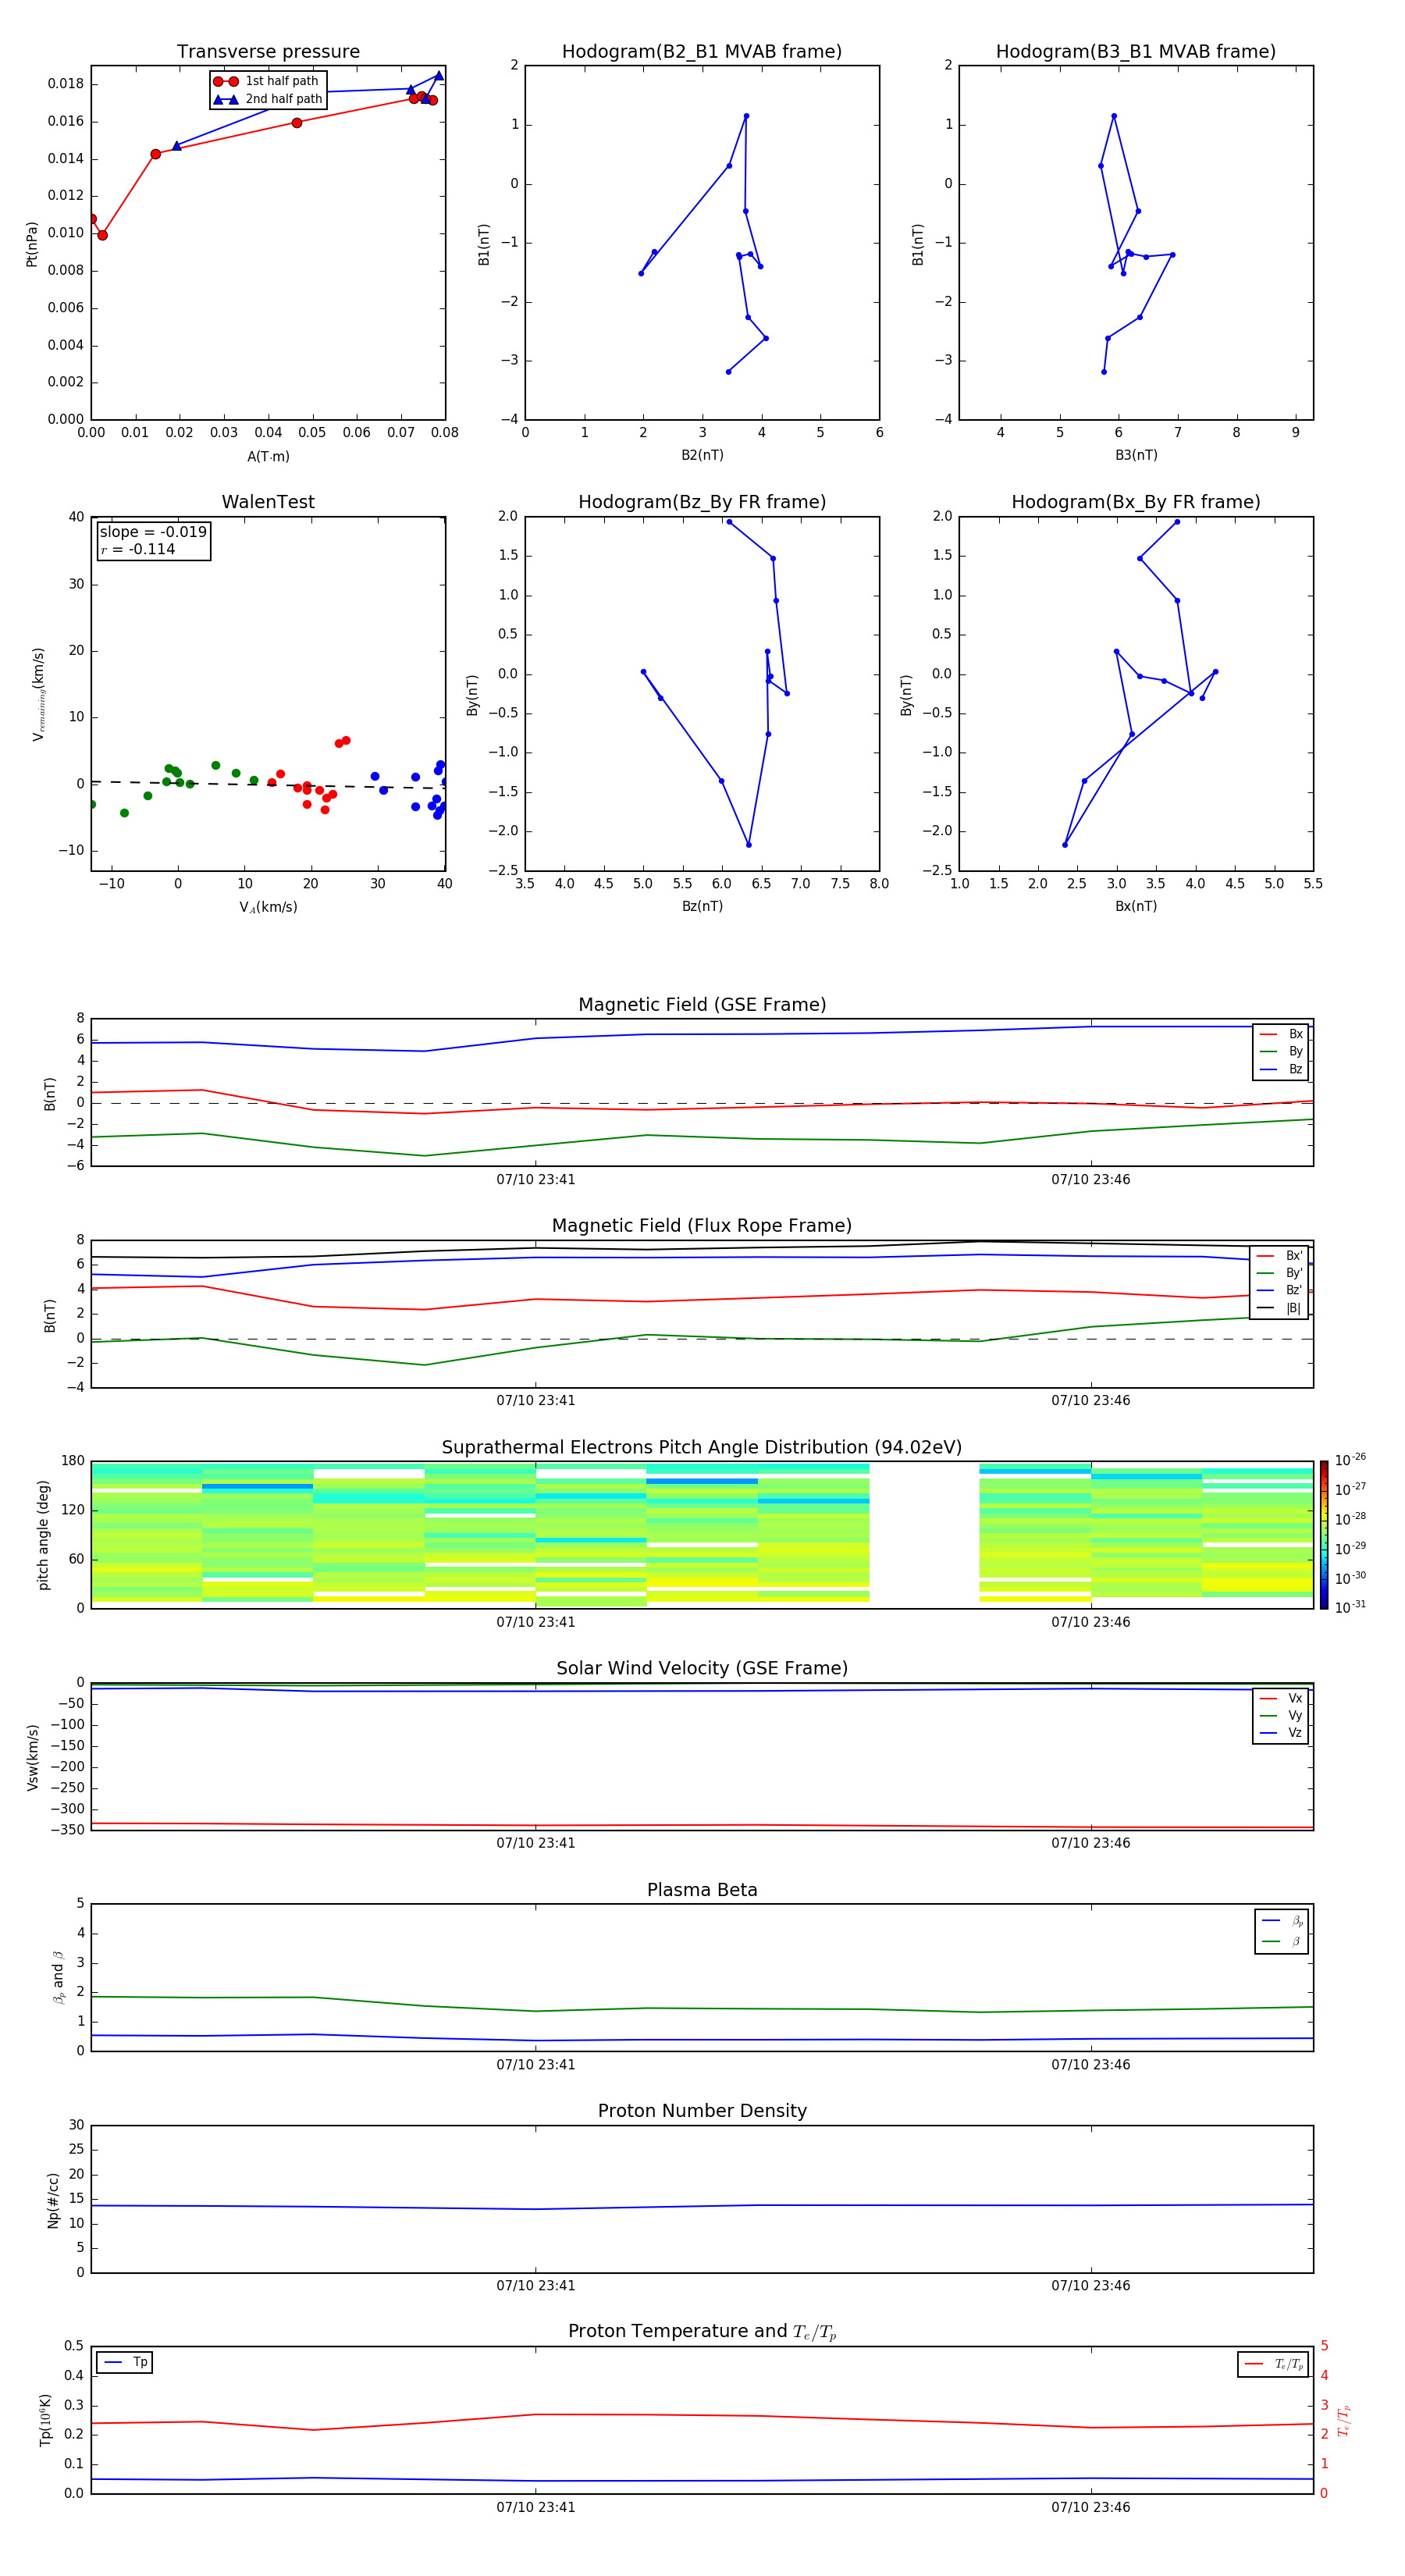Select the 'Vx' legend entry
This screenshot has width=1405, height=2576.
[1281, 1698]
